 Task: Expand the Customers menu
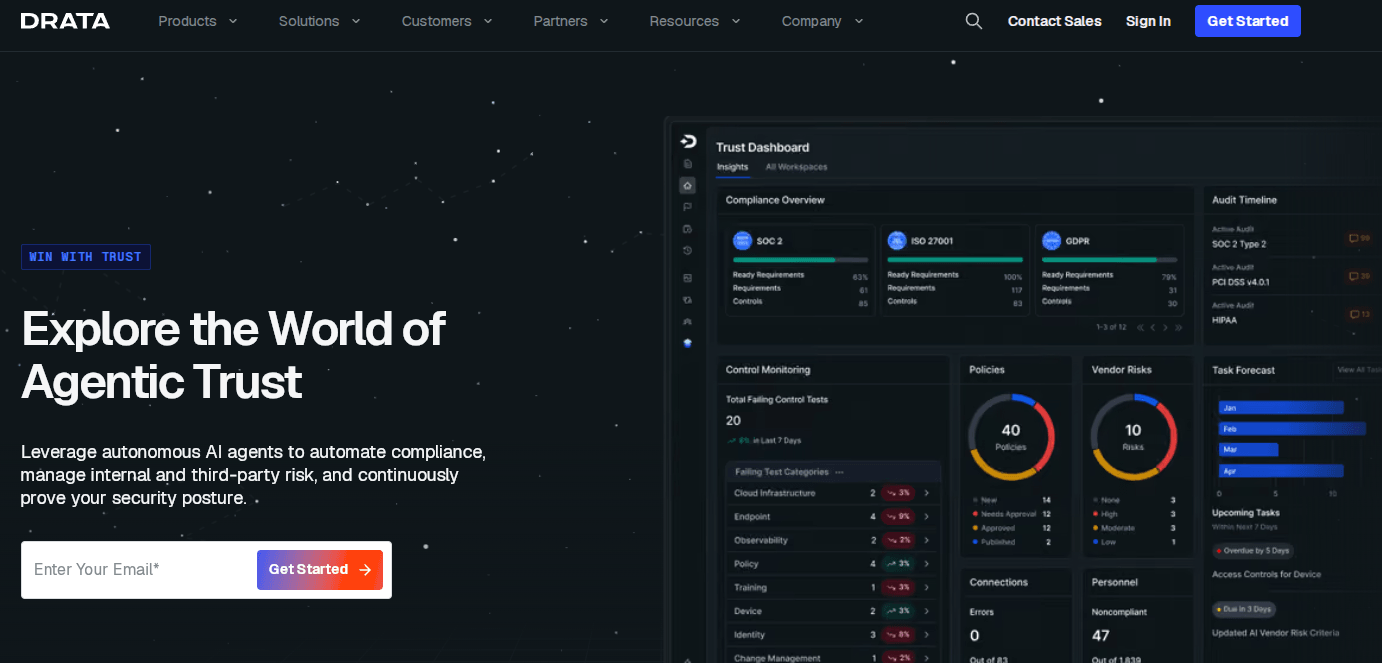(447, 21)
